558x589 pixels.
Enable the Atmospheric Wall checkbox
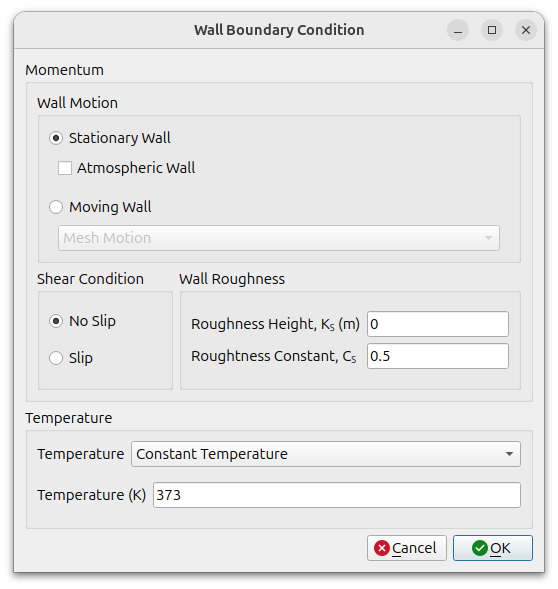click(x=65, y=168)
